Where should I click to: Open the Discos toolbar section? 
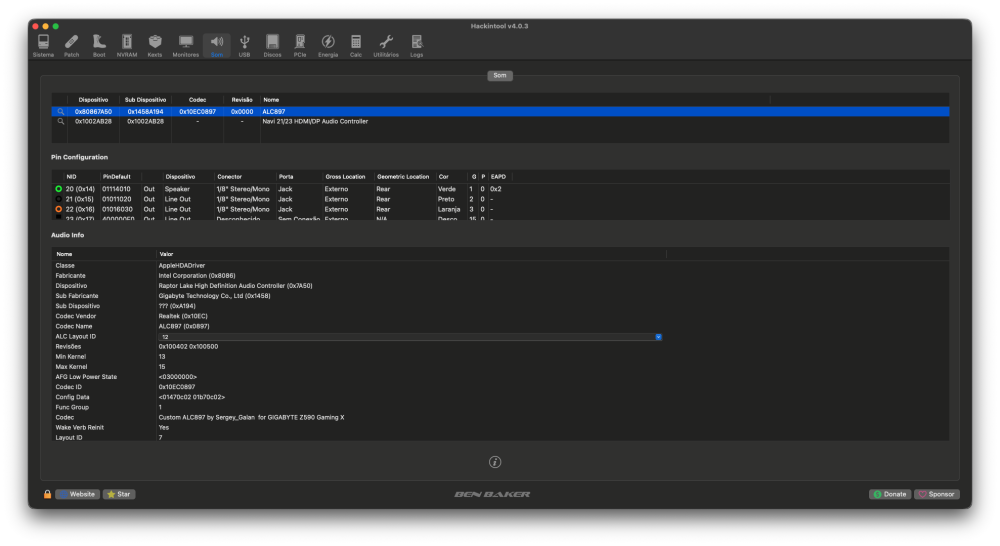(272, 46)
